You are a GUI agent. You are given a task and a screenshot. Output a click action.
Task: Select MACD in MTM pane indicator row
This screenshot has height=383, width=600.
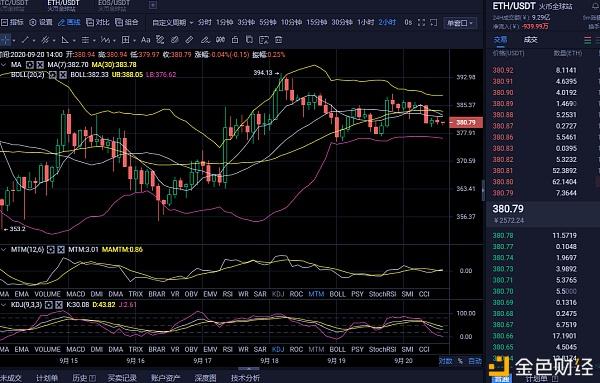coord(76,294)
